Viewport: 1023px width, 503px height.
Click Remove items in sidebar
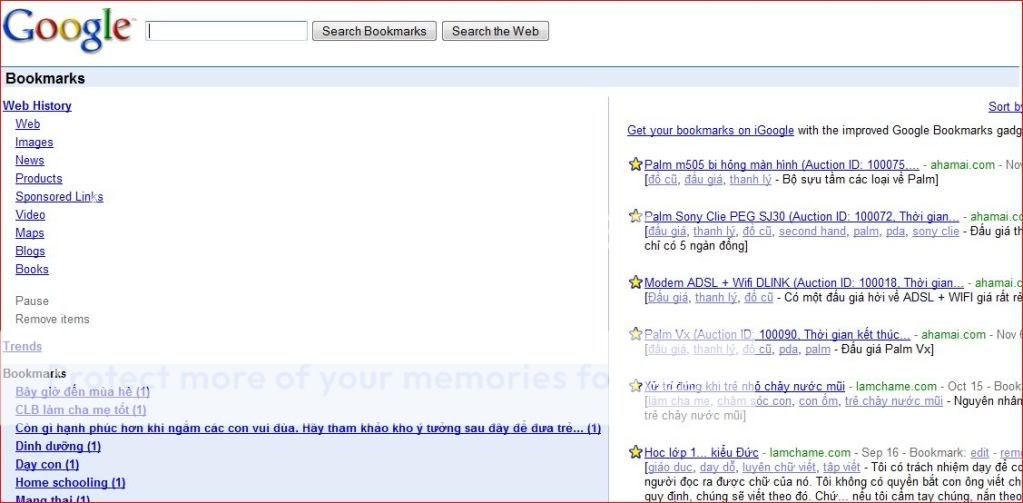52,319
